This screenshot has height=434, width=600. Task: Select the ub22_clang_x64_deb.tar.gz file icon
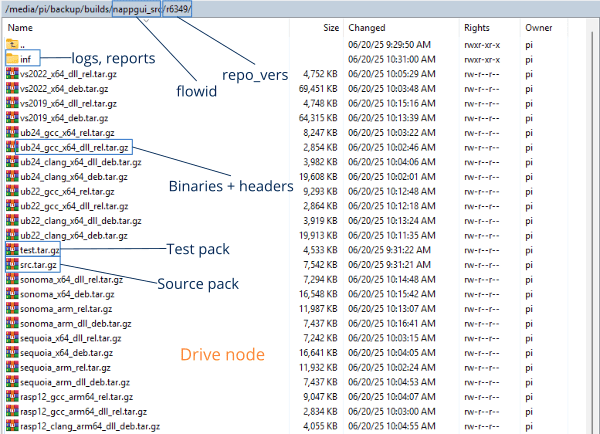click(x=12, y=235)
